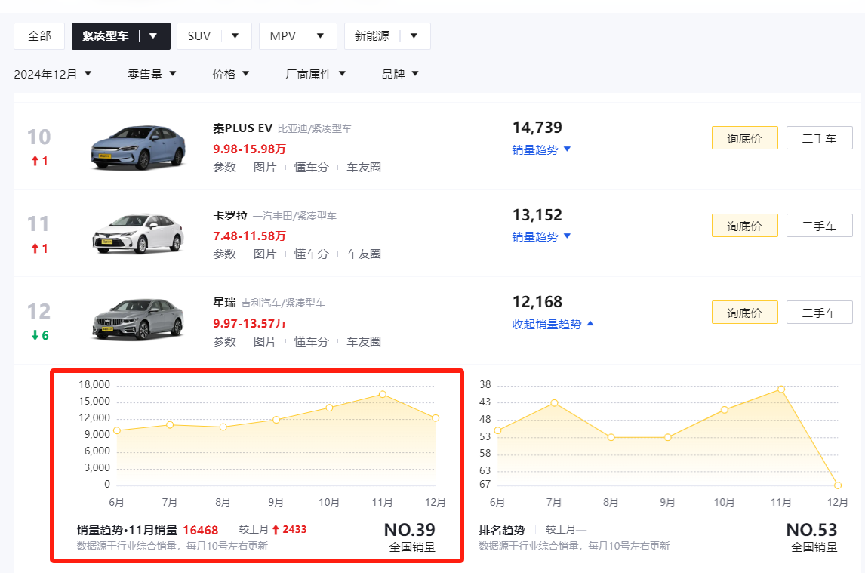Open 参数 link for 卡罗拉
The width and height of the screenshot is (865, 573).
(x=225, y=254)
